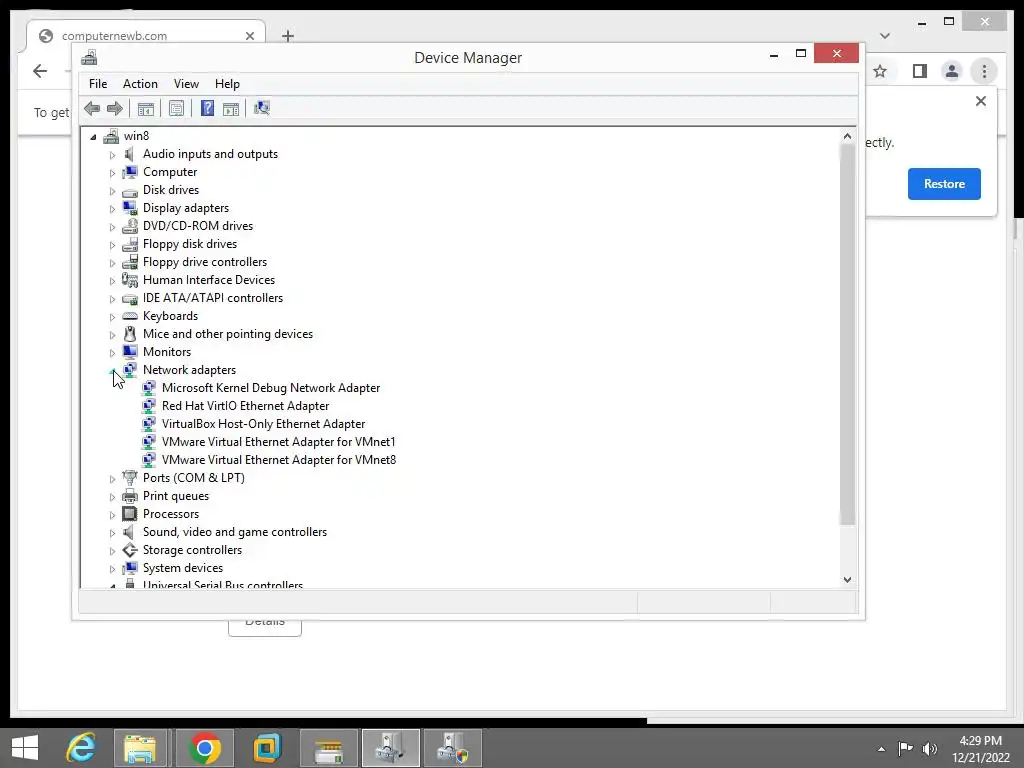
Task: Toggle the Show/Hide Action Pane icon
Action: click(x=231, y=108)
